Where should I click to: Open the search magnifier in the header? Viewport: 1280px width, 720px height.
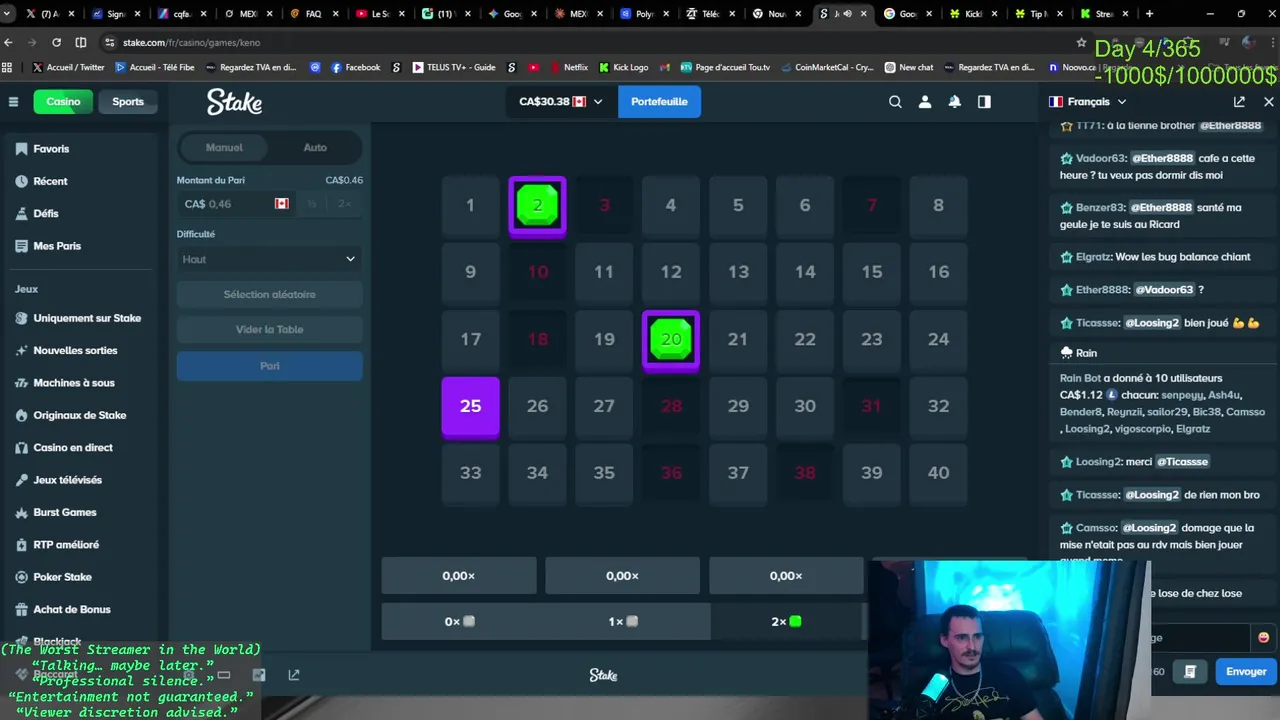[895, 101]
